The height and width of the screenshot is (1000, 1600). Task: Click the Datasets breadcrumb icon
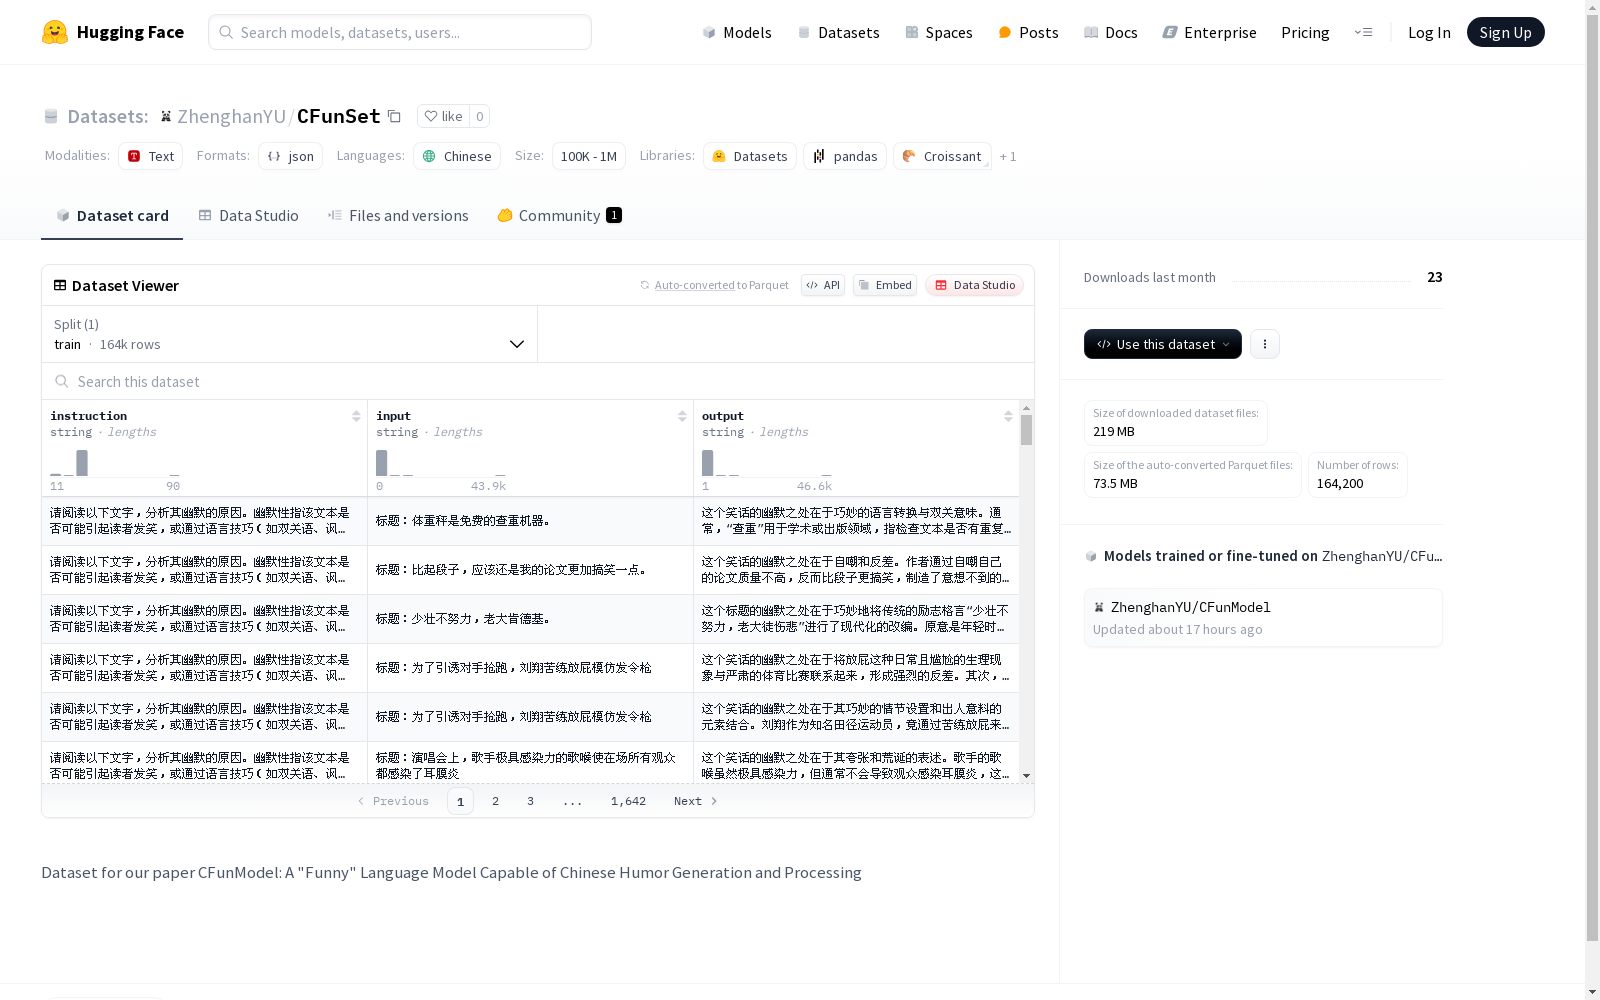pos(51,116)
